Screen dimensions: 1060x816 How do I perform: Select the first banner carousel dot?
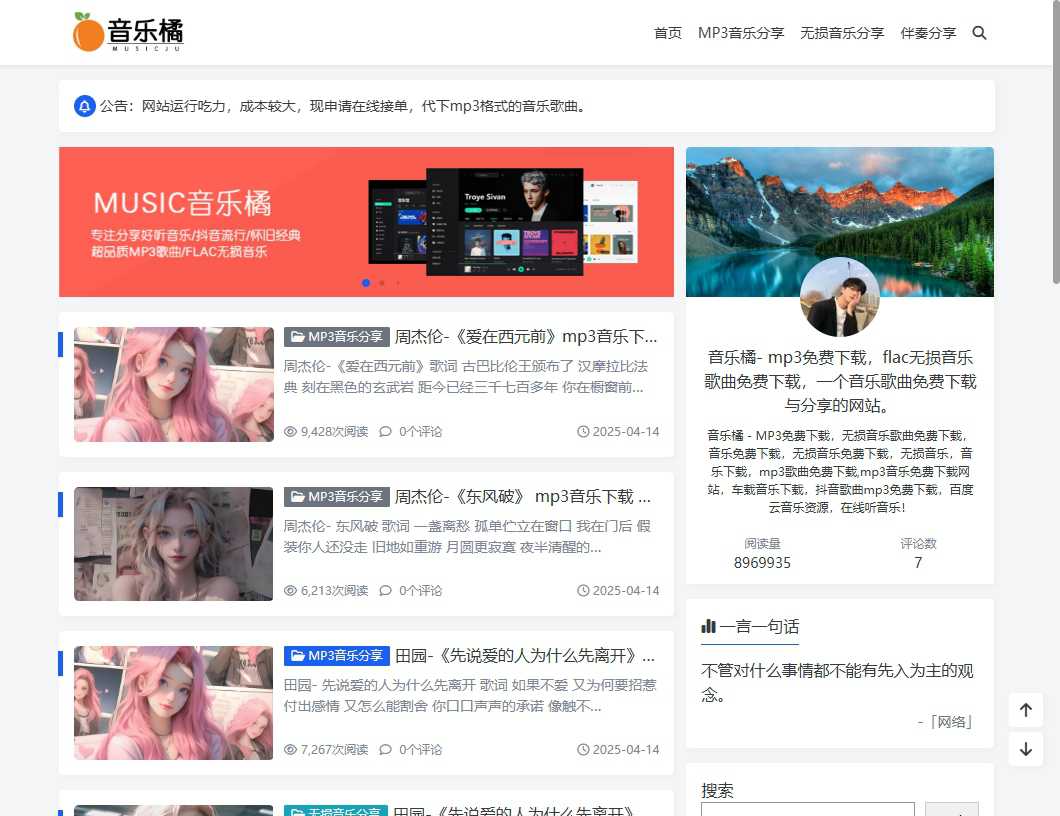(x=366, y=283)
